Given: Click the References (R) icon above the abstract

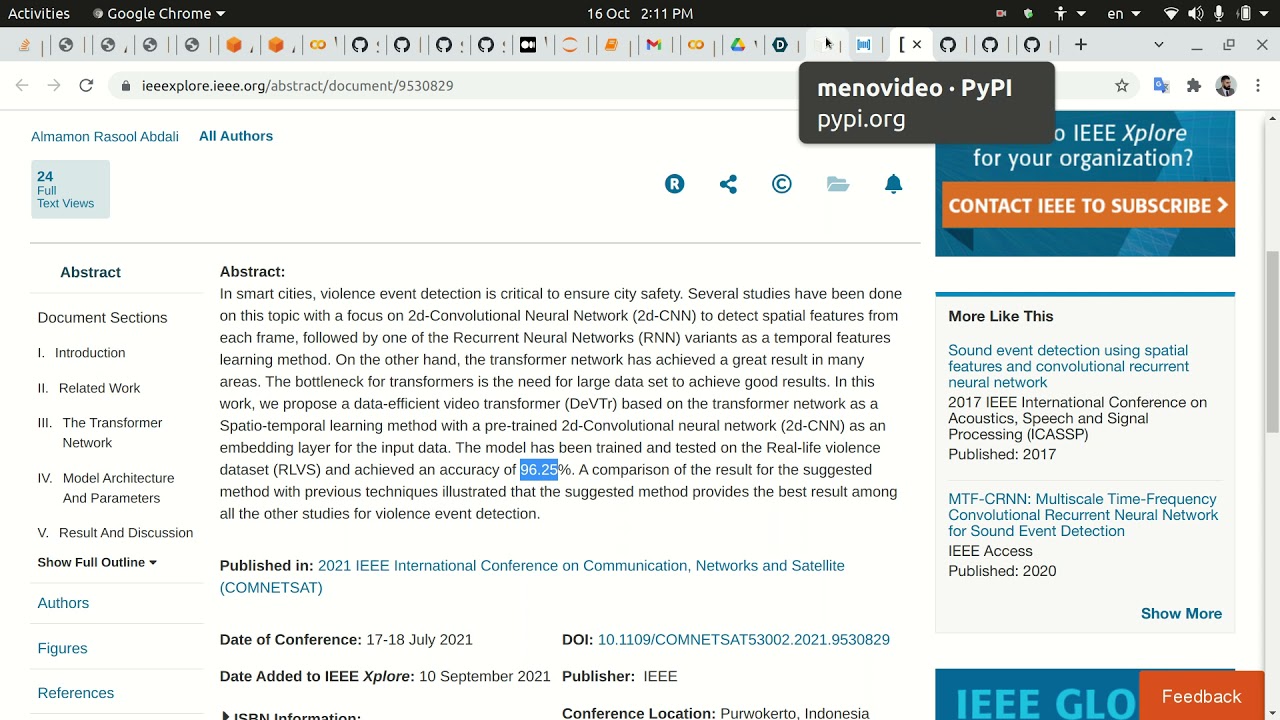Looking at the screenshot, I should (675, 184).
